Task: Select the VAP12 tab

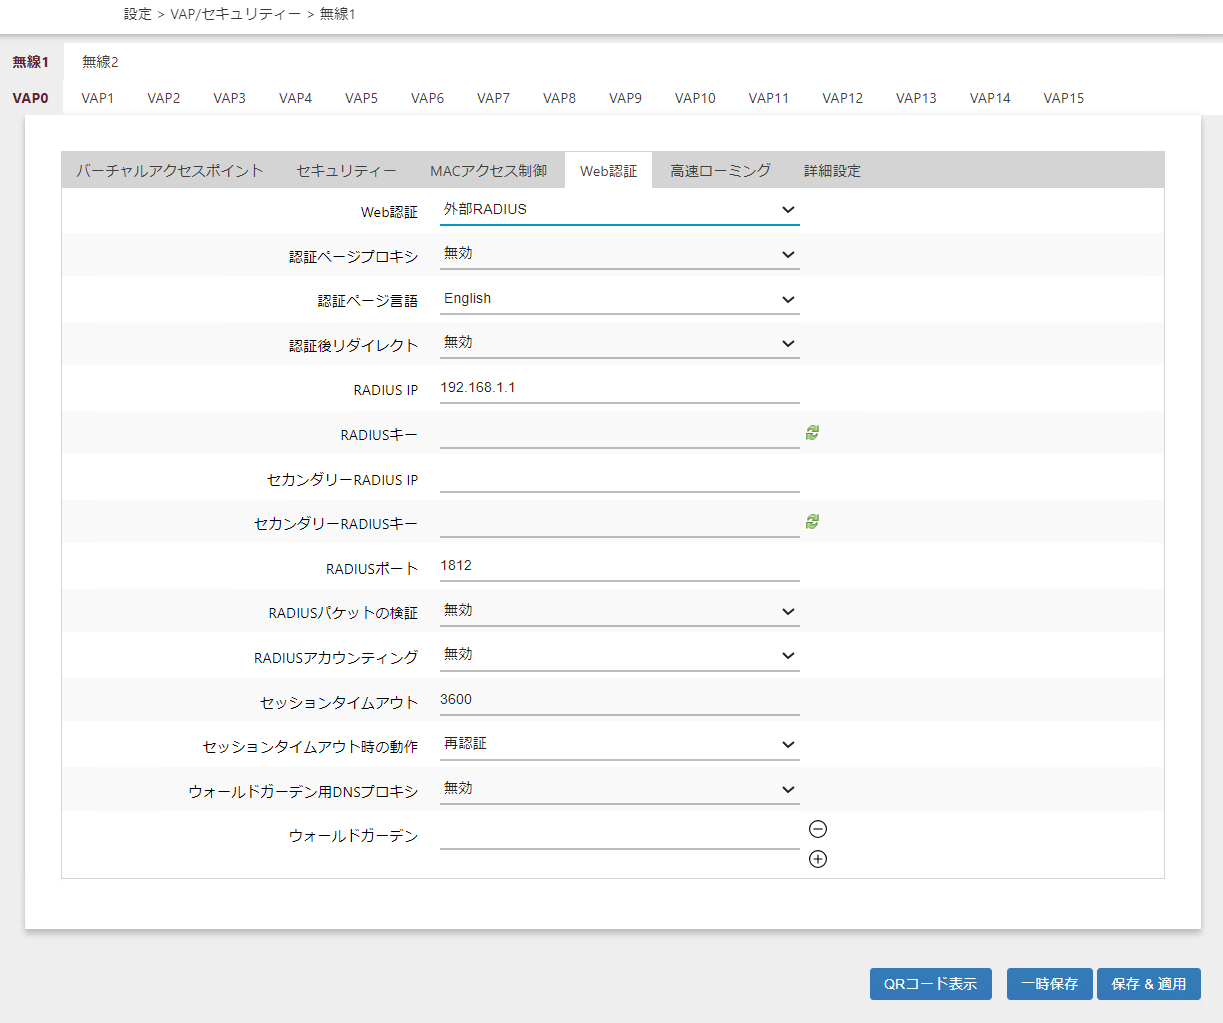Action: pos(843,98)
